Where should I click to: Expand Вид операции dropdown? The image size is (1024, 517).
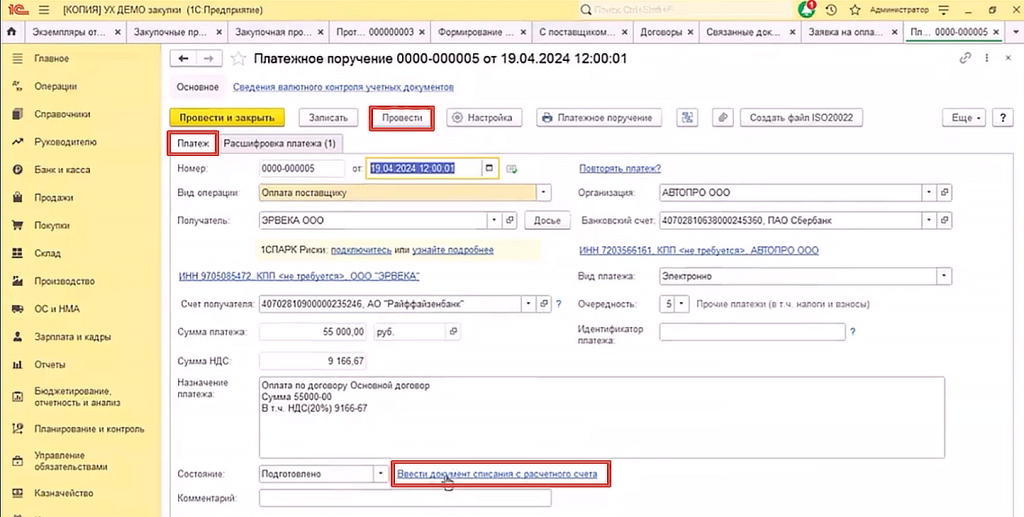[543, 193]
